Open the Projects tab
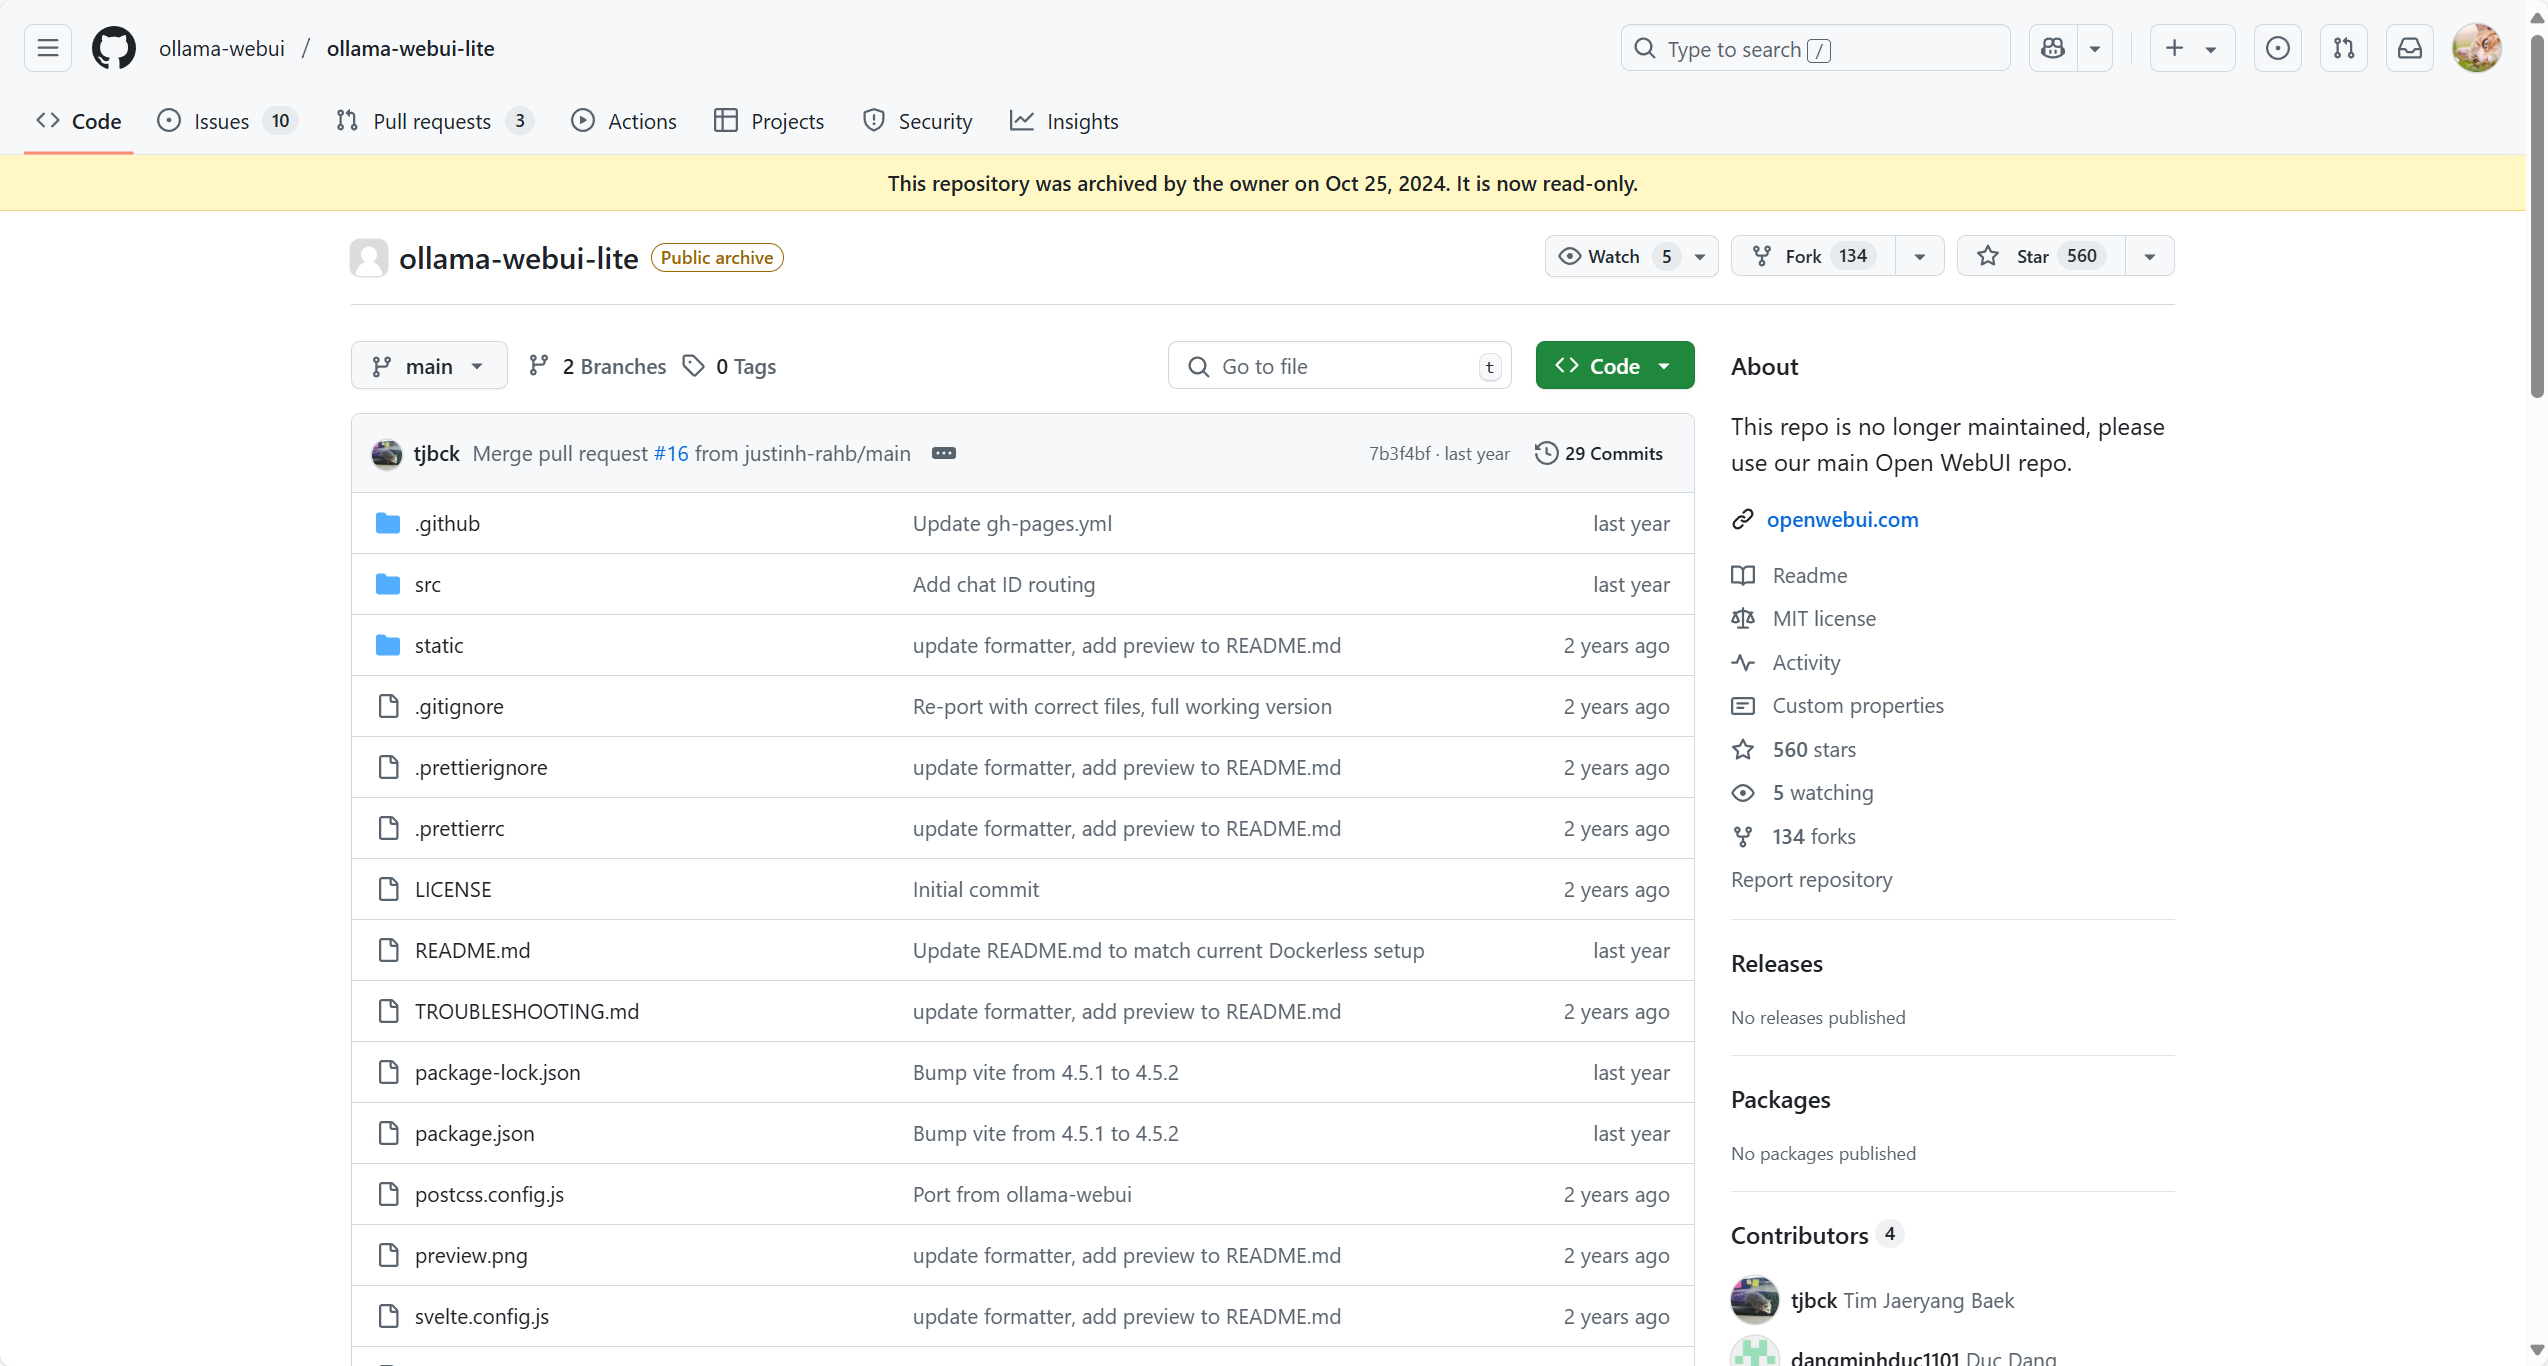2548x1366 pixels. [769, 121]
